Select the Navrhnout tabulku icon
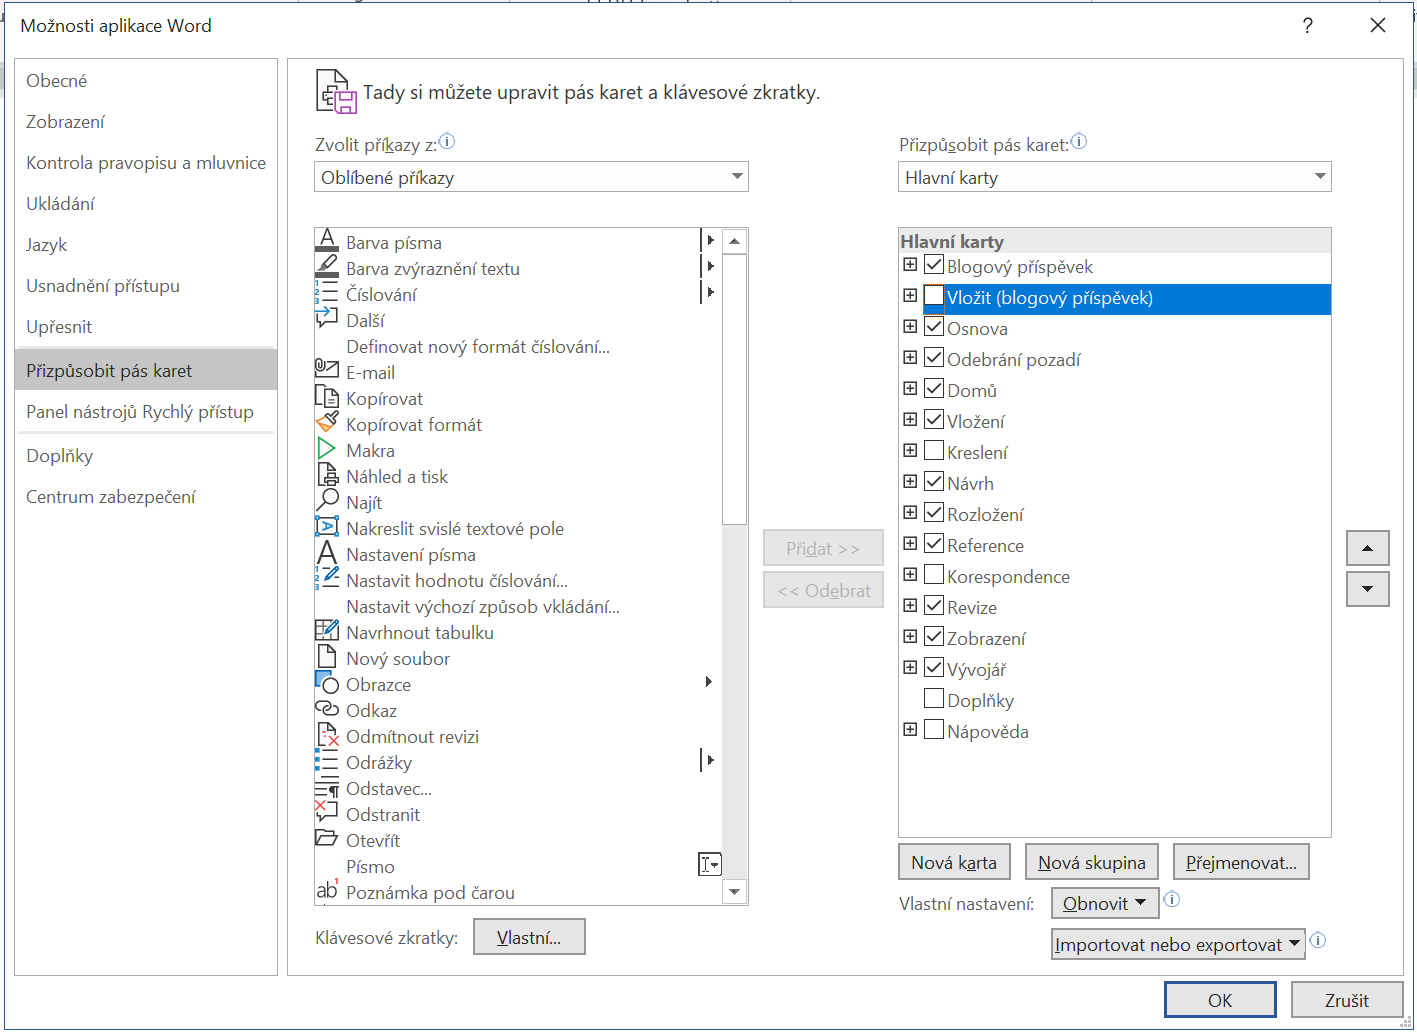Screen dimensions: 1417x1034 click(x=327, y=631)
